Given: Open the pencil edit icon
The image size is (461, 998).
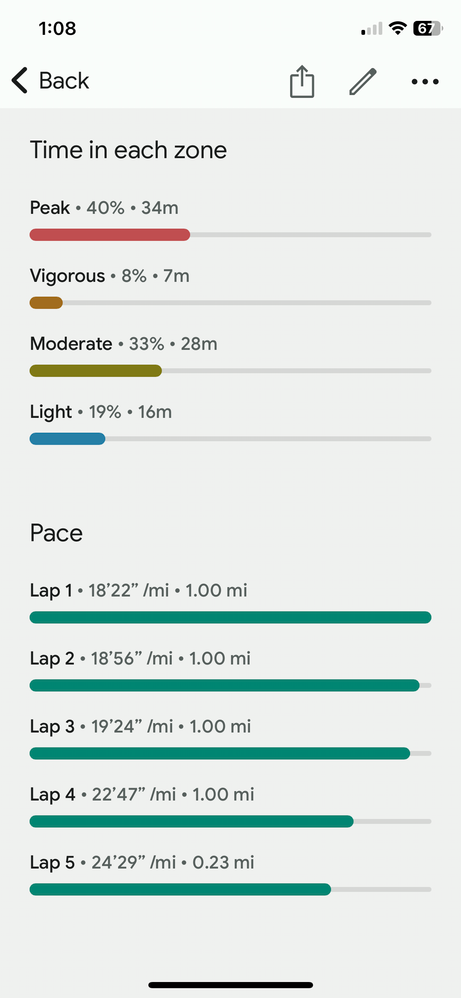Looking at the screenshot, I should (x=363, y=81).
